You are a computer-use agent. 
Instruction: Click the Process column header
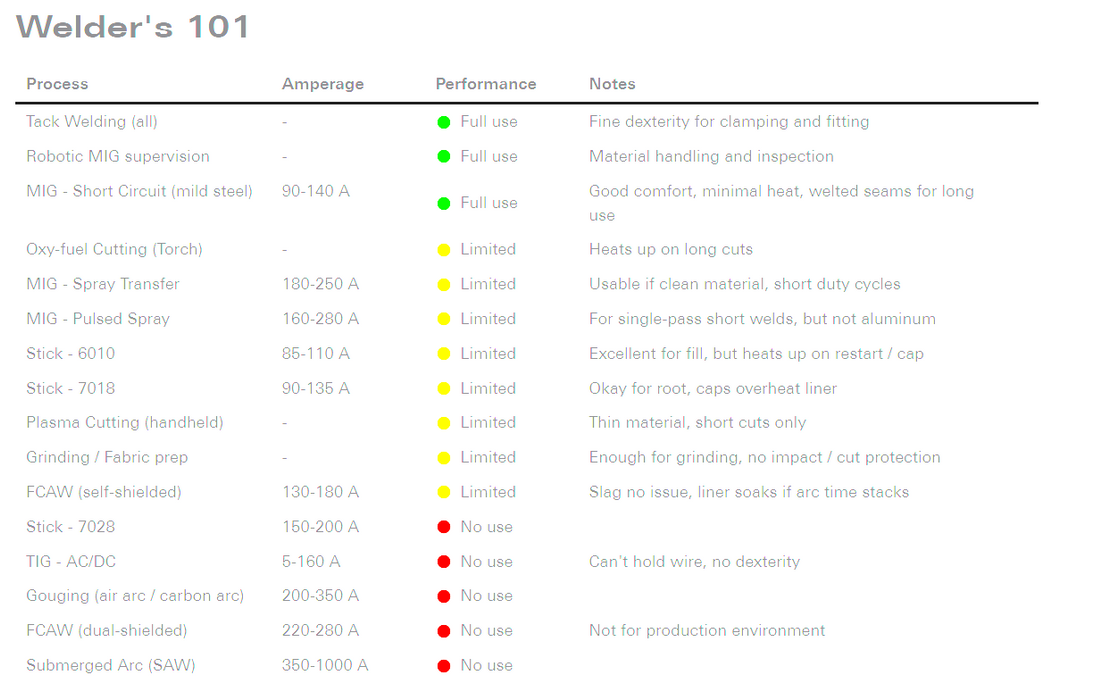[57, 84]
